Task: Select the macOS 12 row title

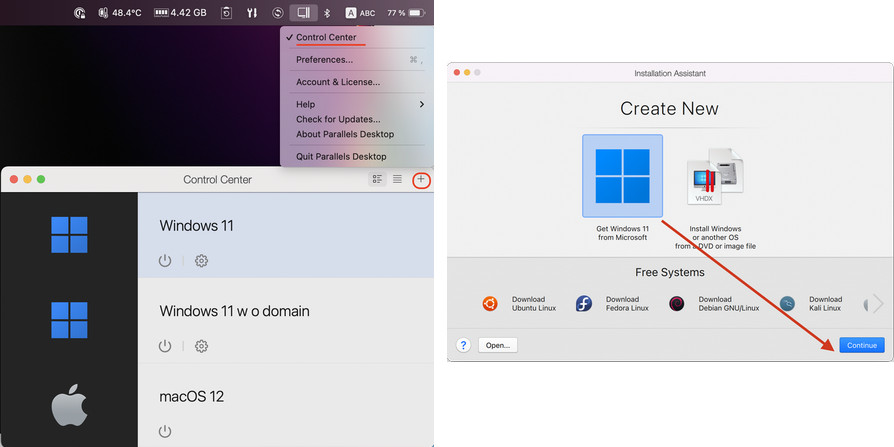Action: [192, 396]
